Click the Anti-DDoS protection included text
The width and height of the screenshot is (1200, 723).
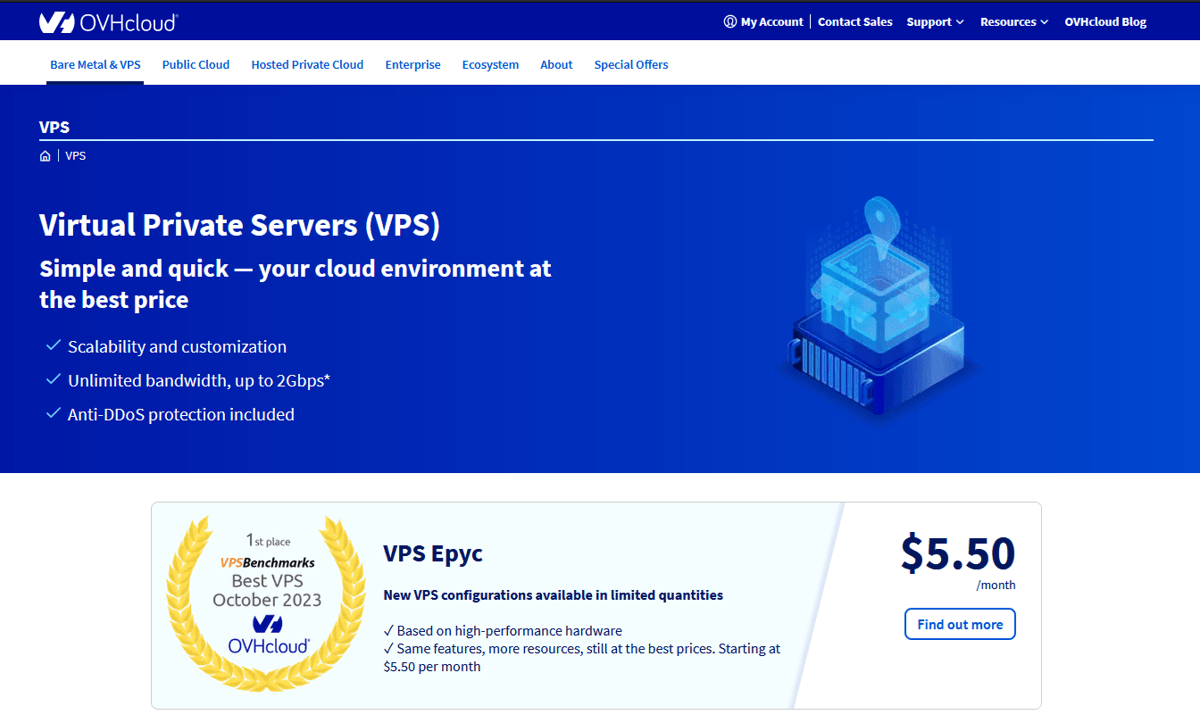(181, 414)
